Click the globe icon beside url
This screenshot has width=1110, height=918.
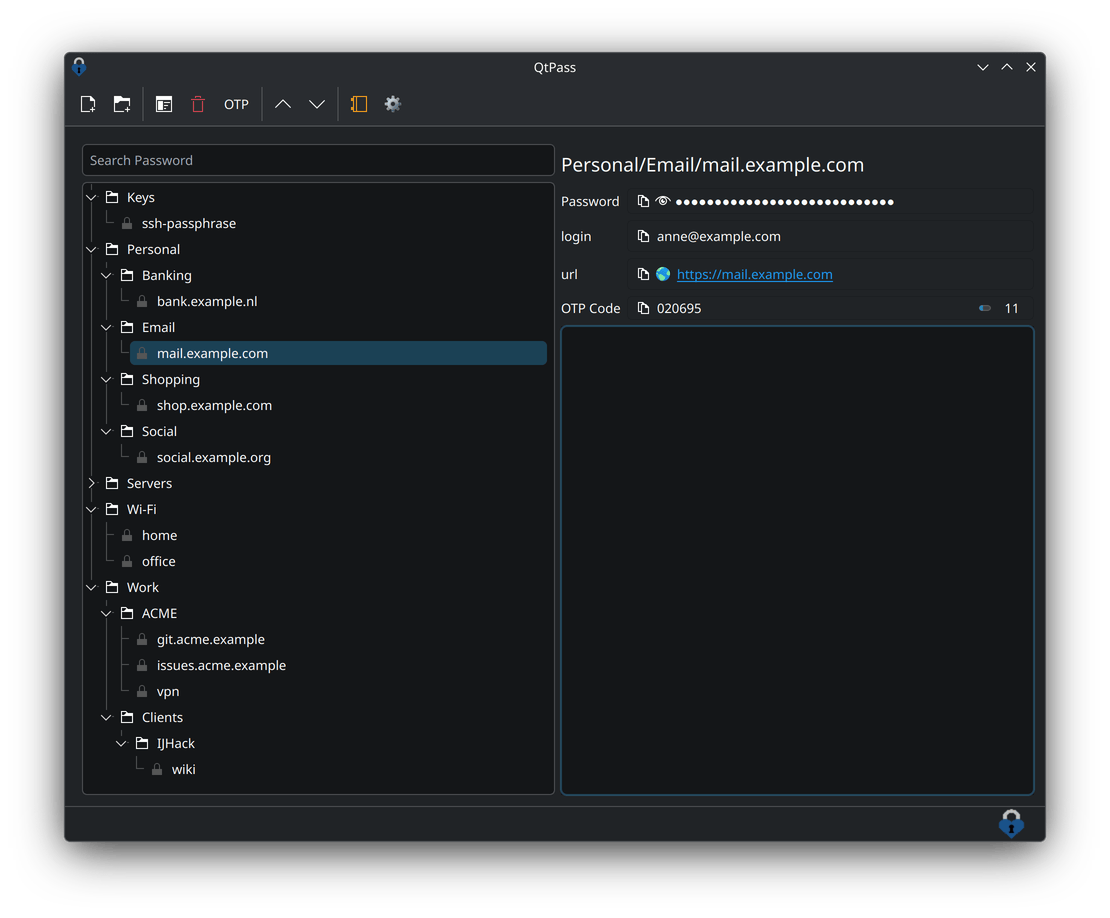pyautogui.click(x=663, y=274)
